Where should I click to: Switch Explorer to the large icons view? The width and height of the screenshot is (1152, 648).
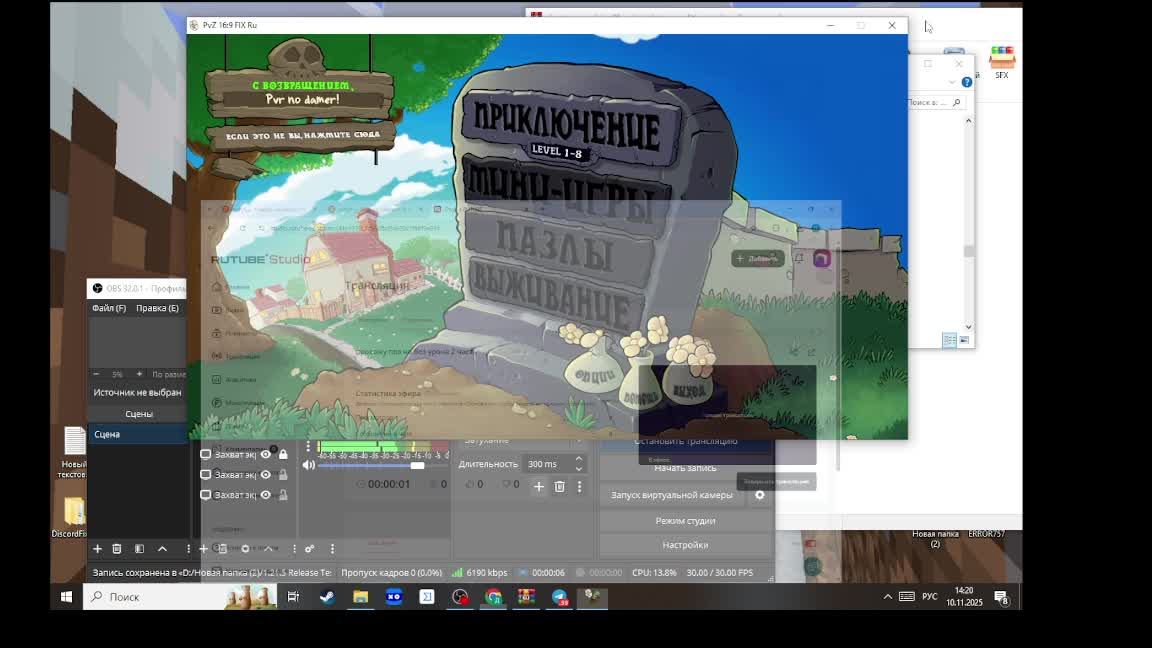pyautogui.click(x=964, y=340)
